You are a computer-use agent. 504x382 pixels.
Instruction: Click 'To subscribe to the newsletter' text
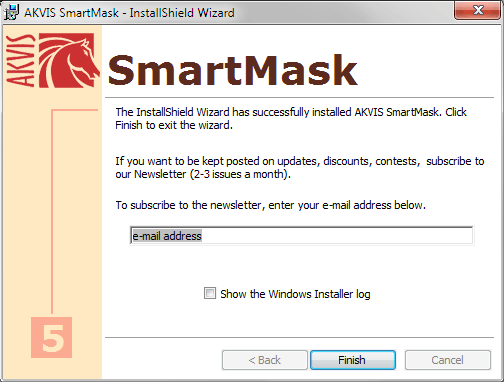(x=270, y=205)
